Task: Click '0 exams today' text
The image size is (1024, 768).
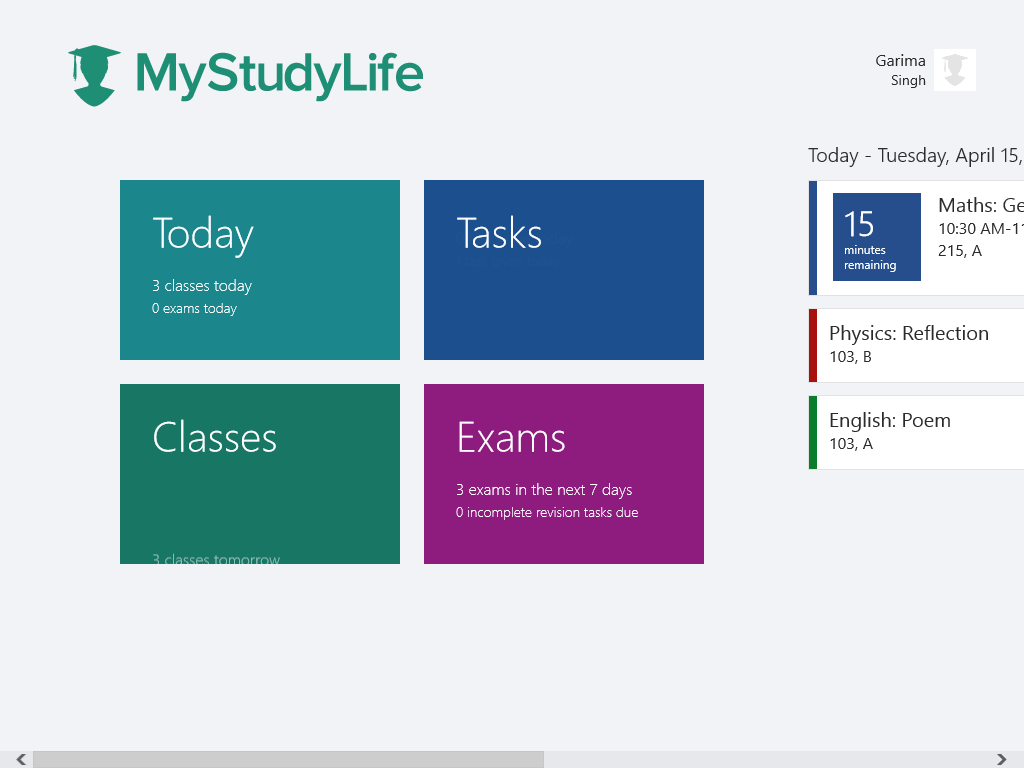Action: pyautogui.click(x=194, y=308)
